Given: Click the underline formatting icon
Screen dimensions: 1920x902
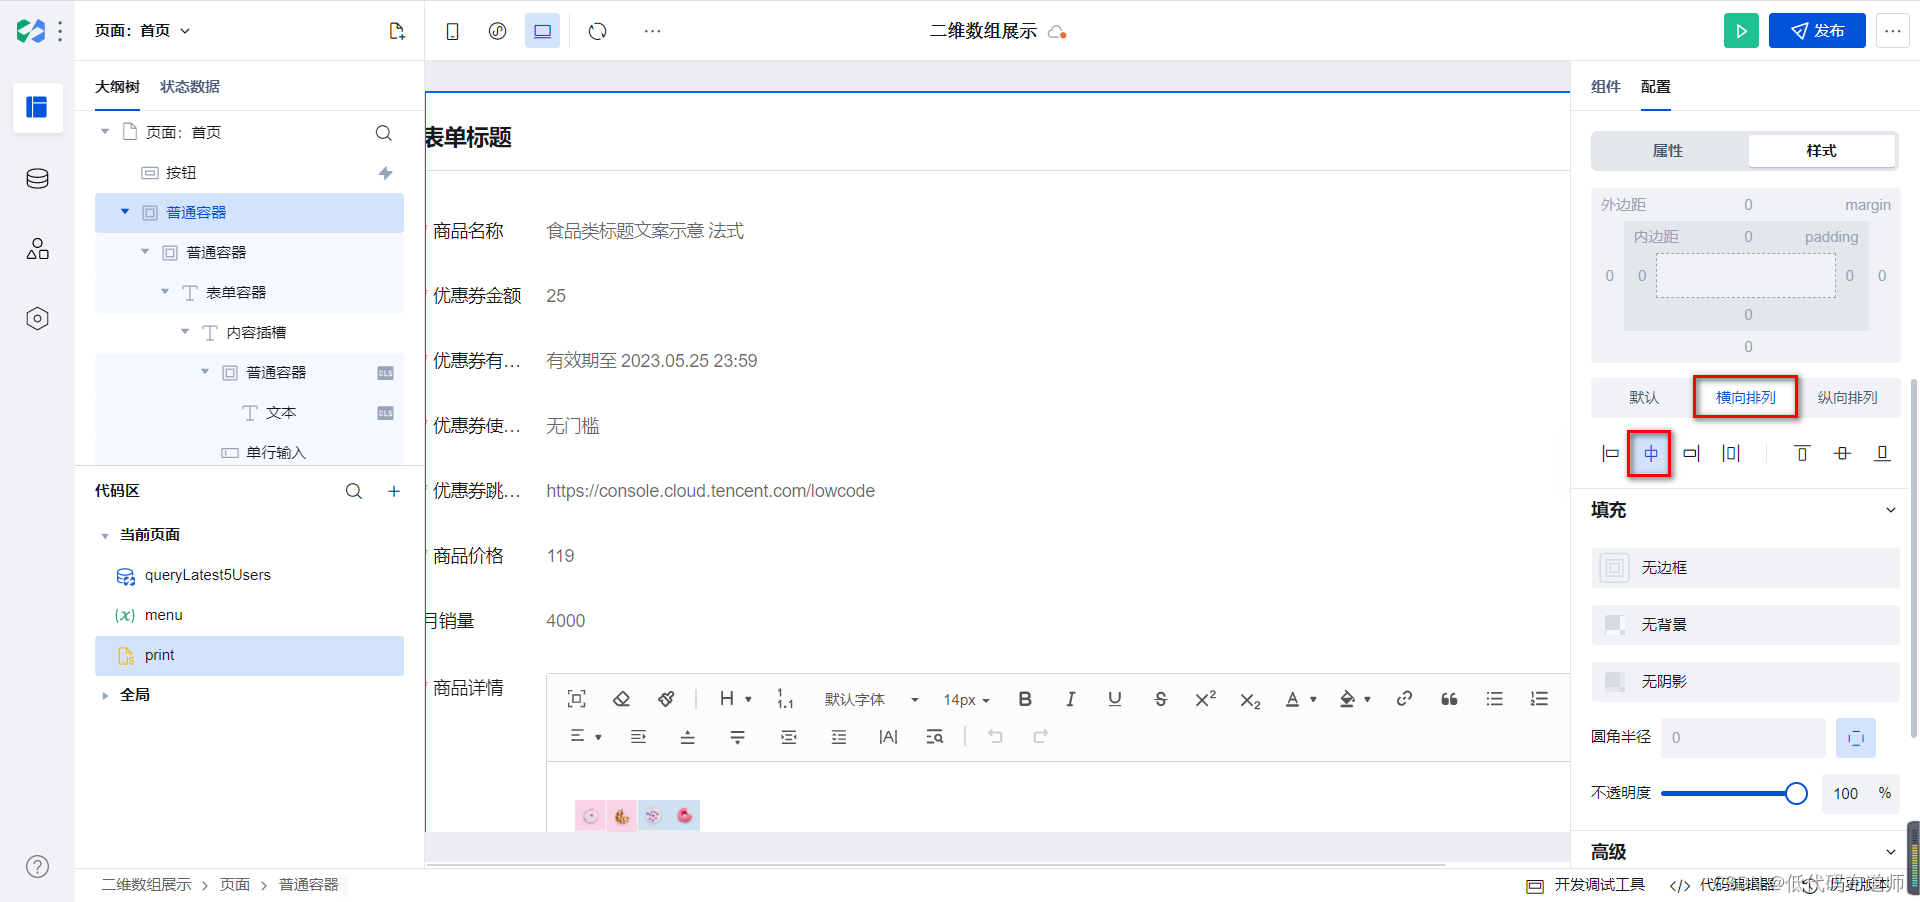Looking at the screenshot, I should pos(1115,699).
